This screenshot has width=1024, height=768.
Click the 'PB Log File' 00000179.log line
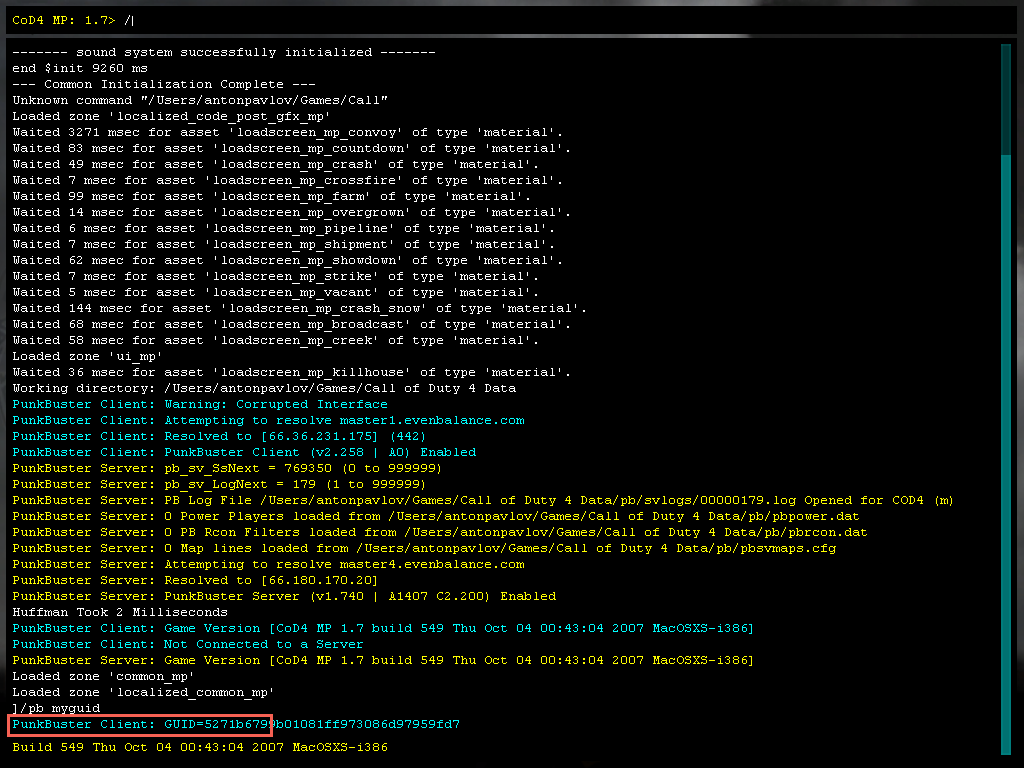point(483,500)
